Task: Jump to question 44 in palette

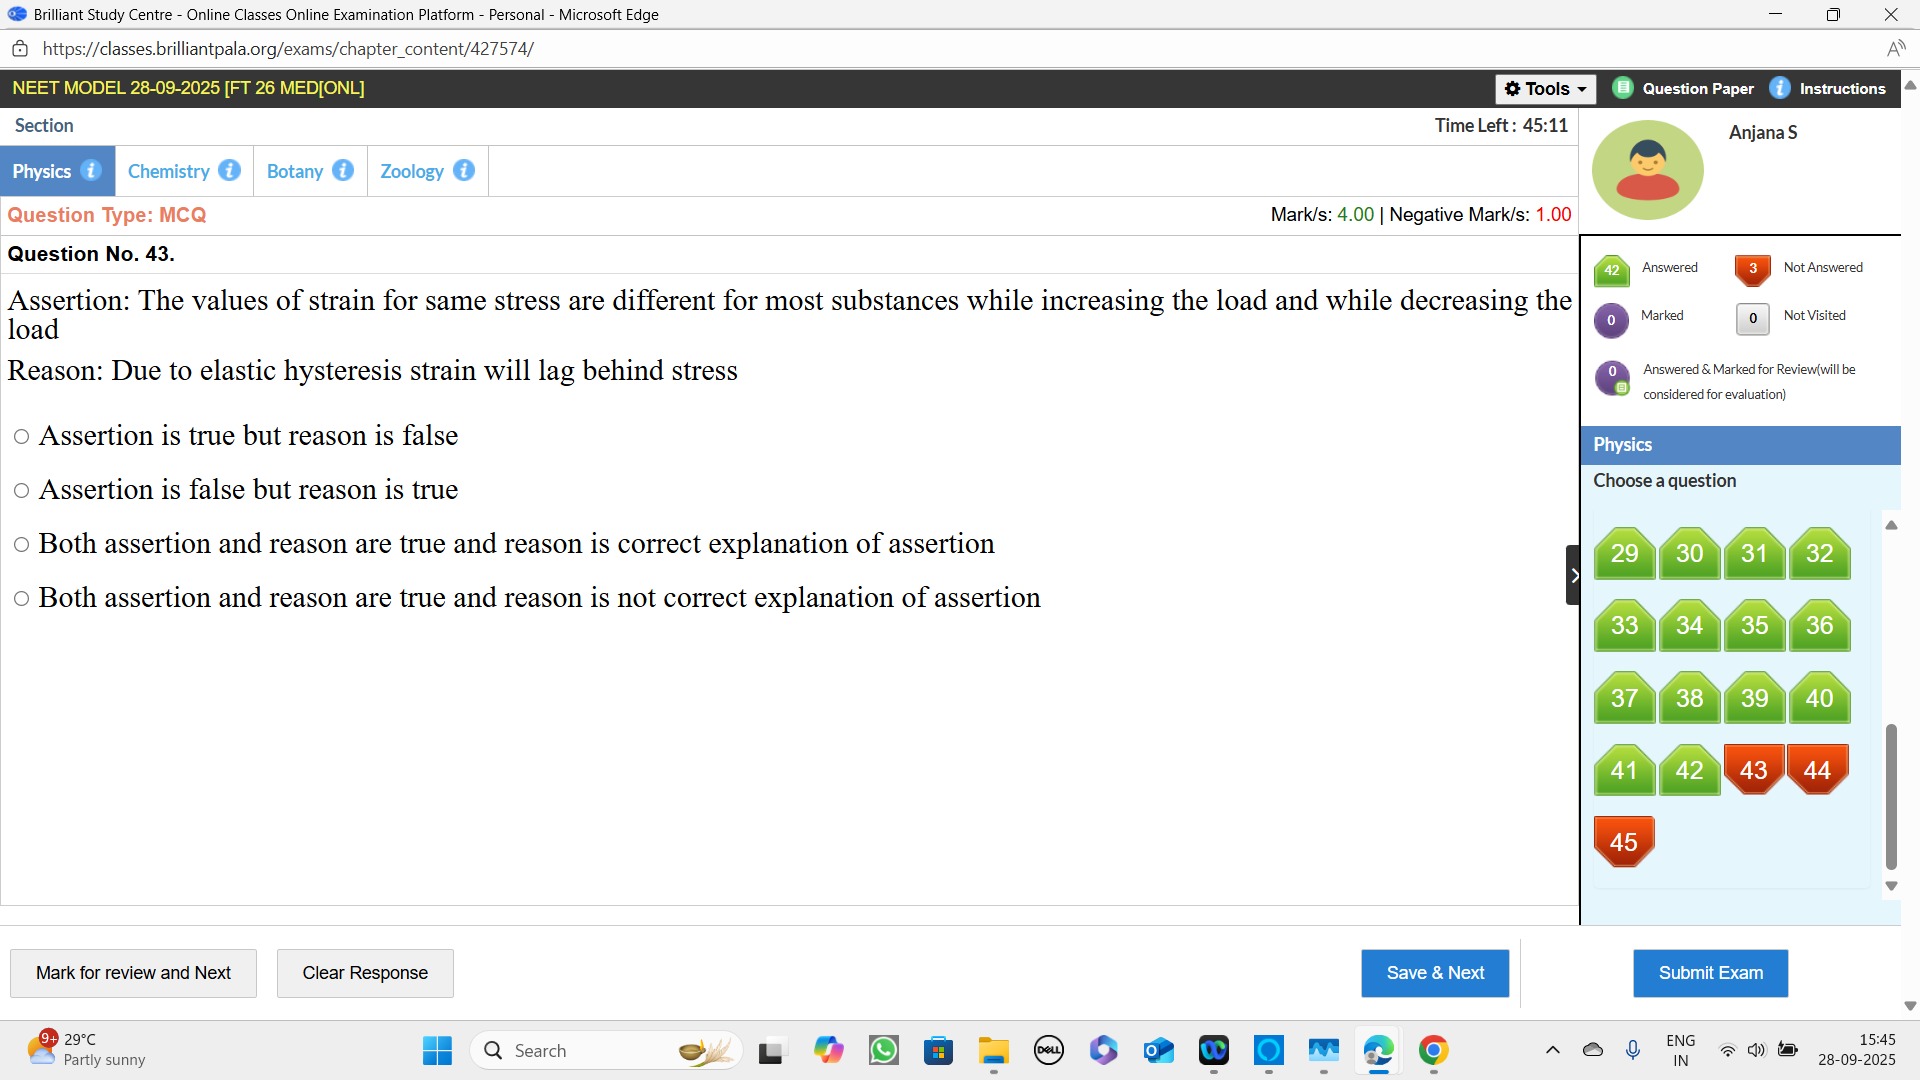Action: pyautogui.click(x=1817, y=770)
